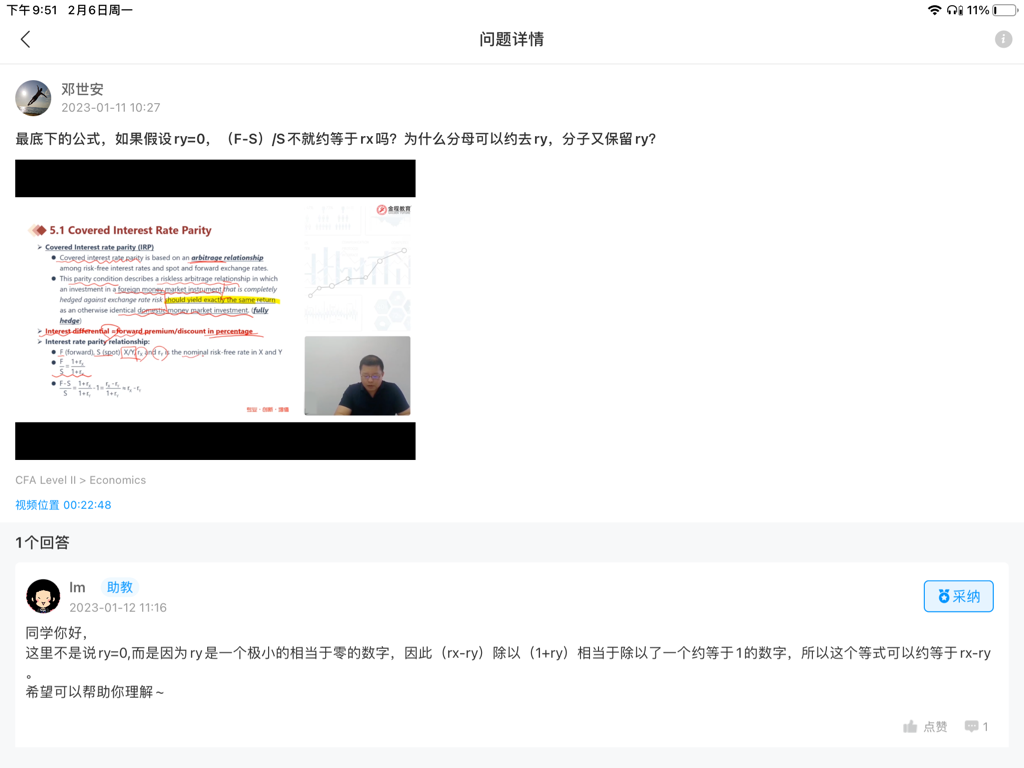Tap 邓世安's profile avatar
Screen dimensions: 1024x768
tap(33, 98)
